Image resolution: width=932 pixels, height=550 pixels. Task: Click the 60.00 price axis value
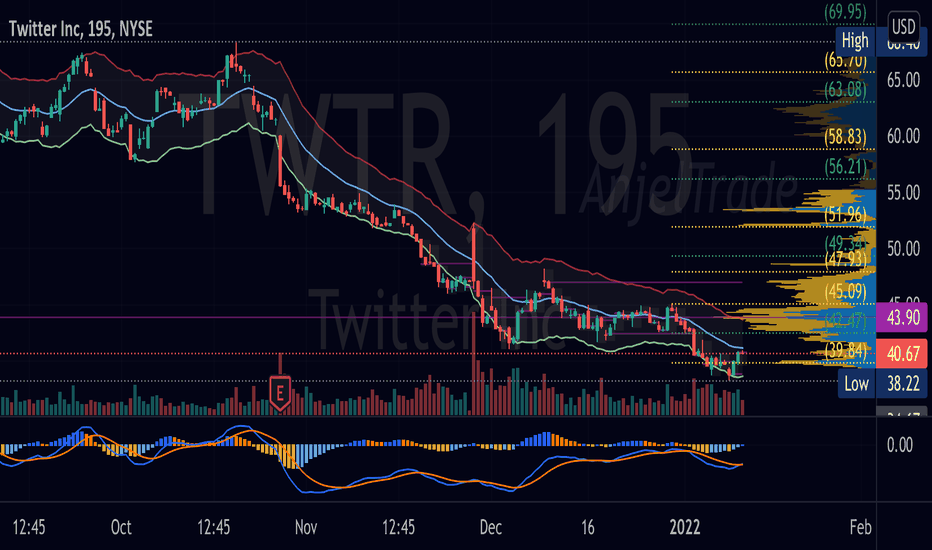pos(903,136)
